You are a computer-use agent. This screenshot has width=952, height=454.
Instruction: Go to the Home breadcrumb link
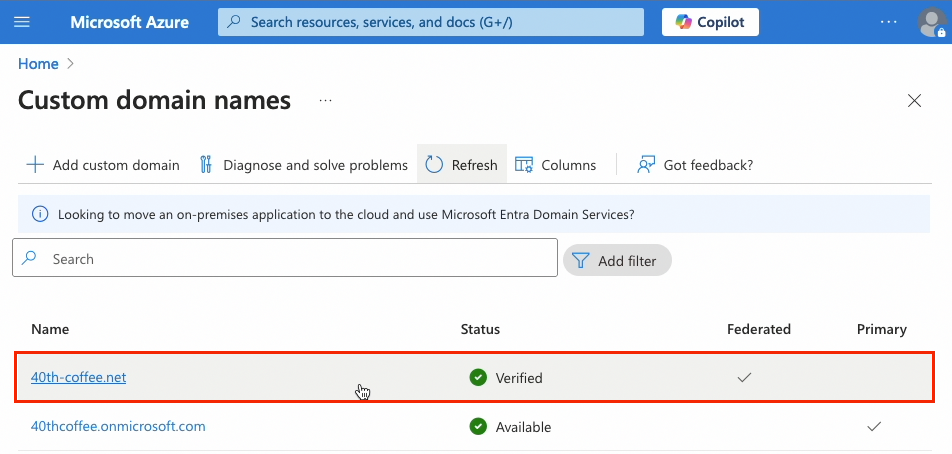coord(38,64)
